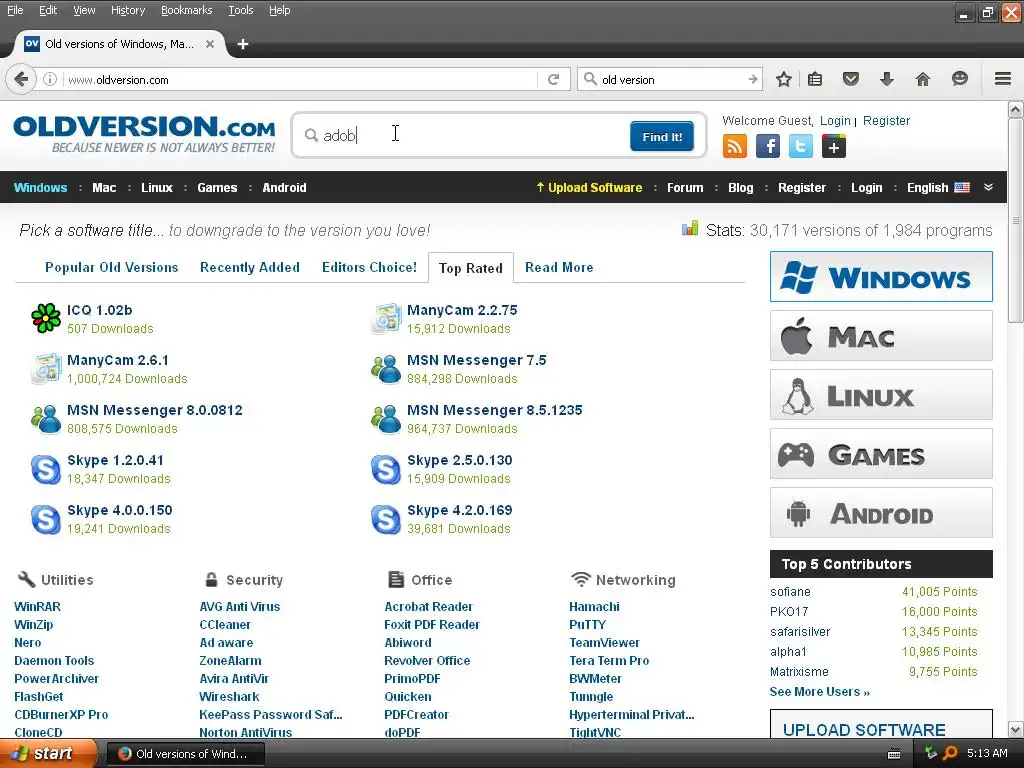Select Android in the black nav bar
The height and width of the screenshot is (768, 1024).
click(x=284, y=187)
